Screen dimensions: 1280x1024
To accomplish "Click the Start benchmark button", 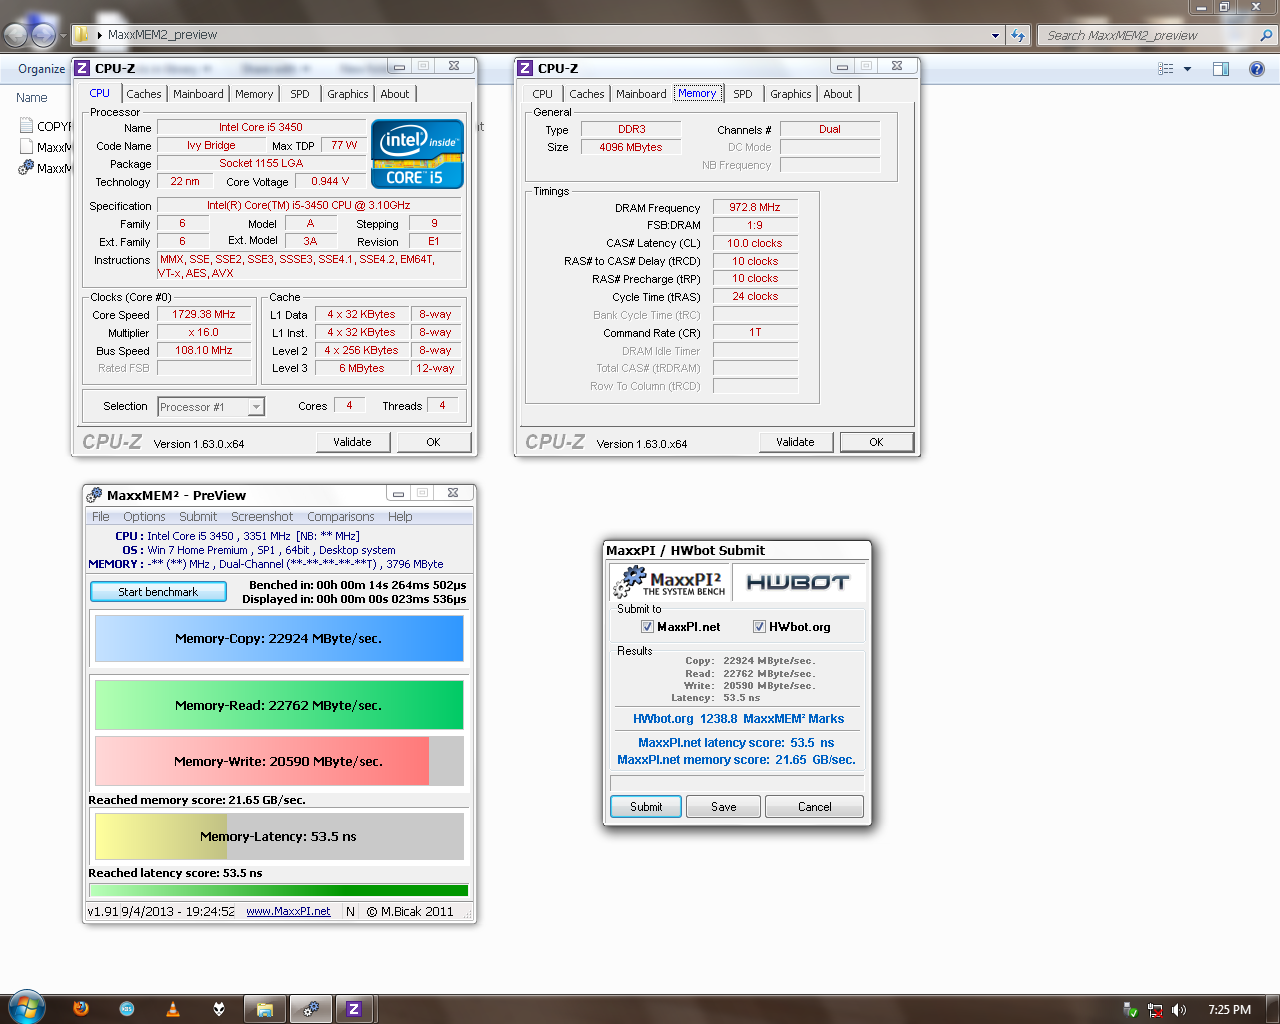I will [x=158, y=592].
